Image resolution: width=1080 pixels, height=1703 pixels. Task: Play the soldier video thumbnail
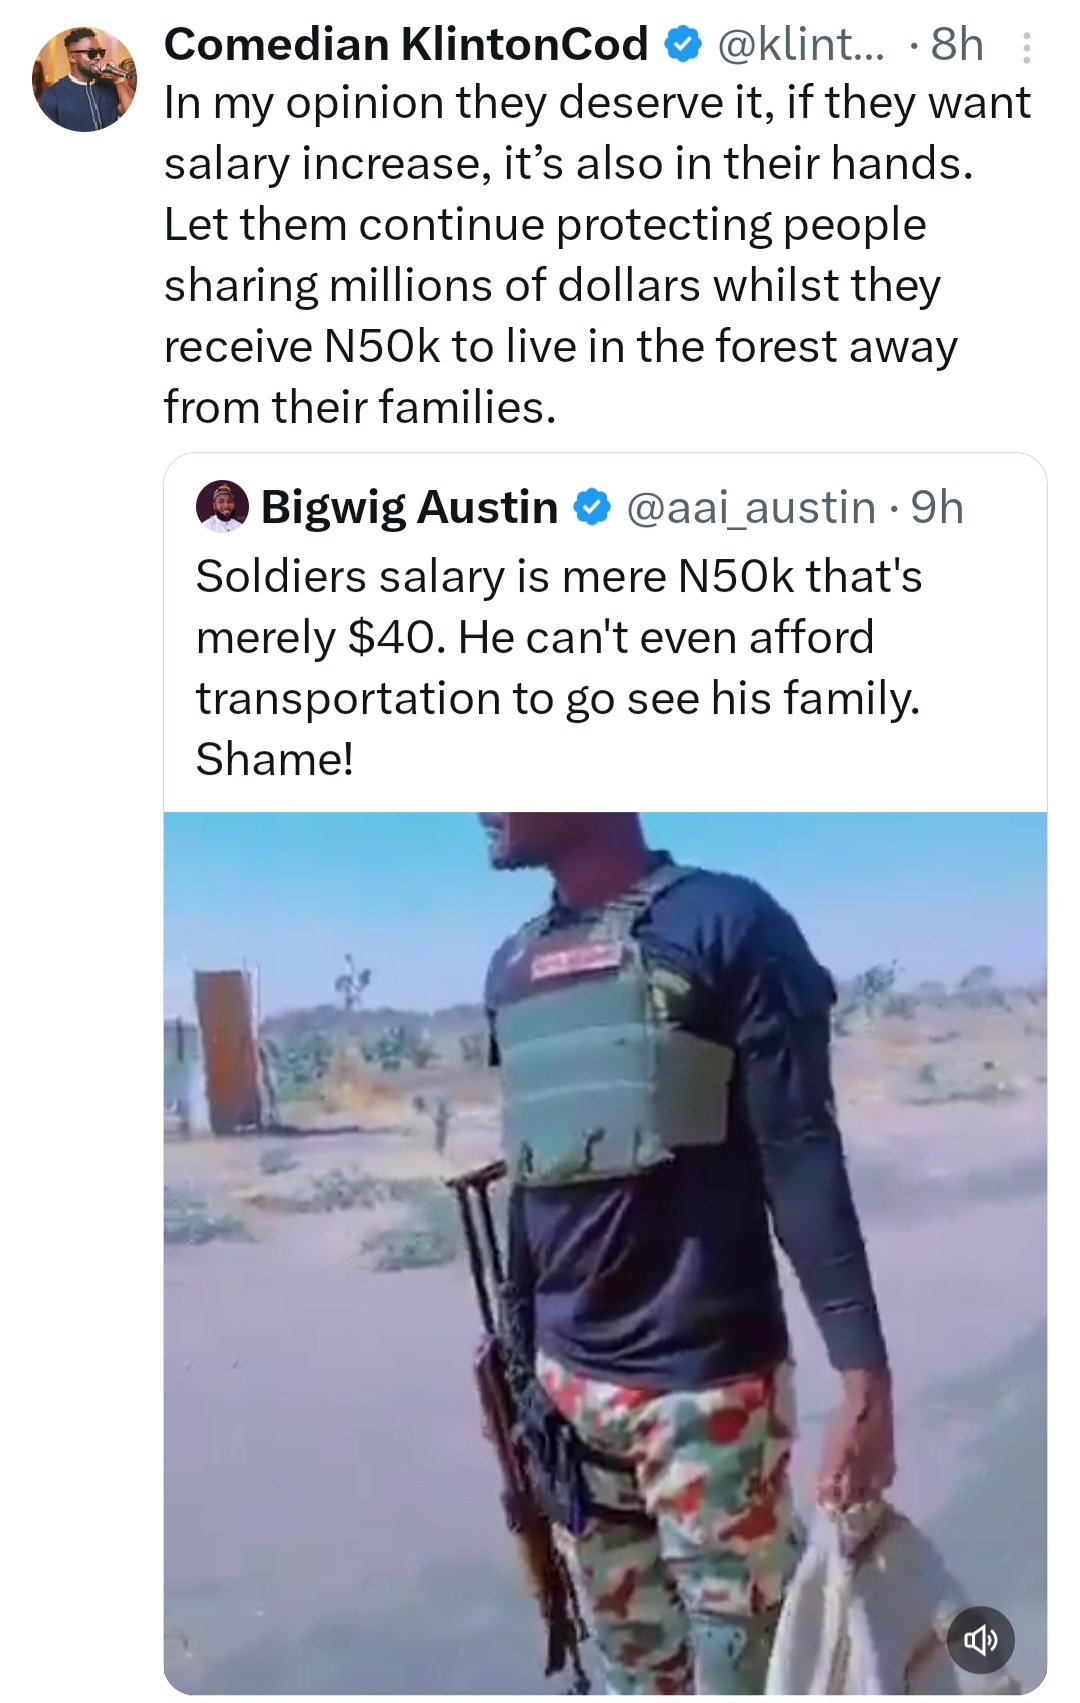pyautogui.click(x=604, y=1250)
